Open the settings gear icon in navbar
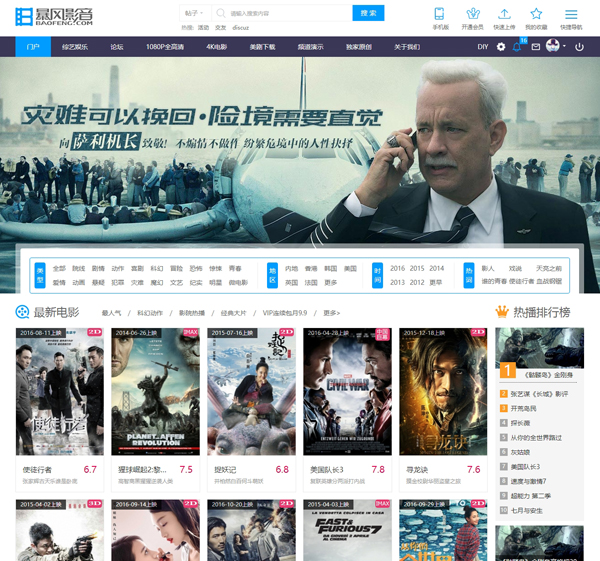 coord(501,47)
